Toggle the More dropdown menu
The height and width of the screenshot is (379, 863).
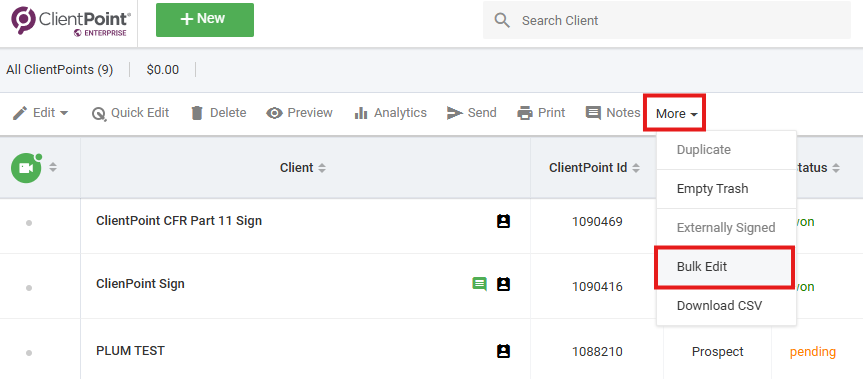(675, 113)
